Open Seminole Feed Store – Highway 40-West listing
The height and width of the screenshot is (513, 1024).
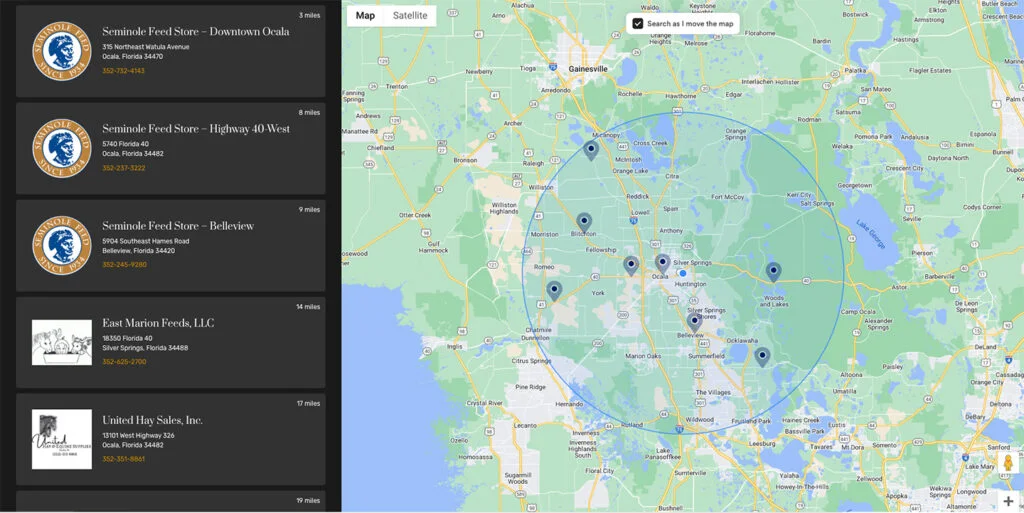(x=170, y=148)
